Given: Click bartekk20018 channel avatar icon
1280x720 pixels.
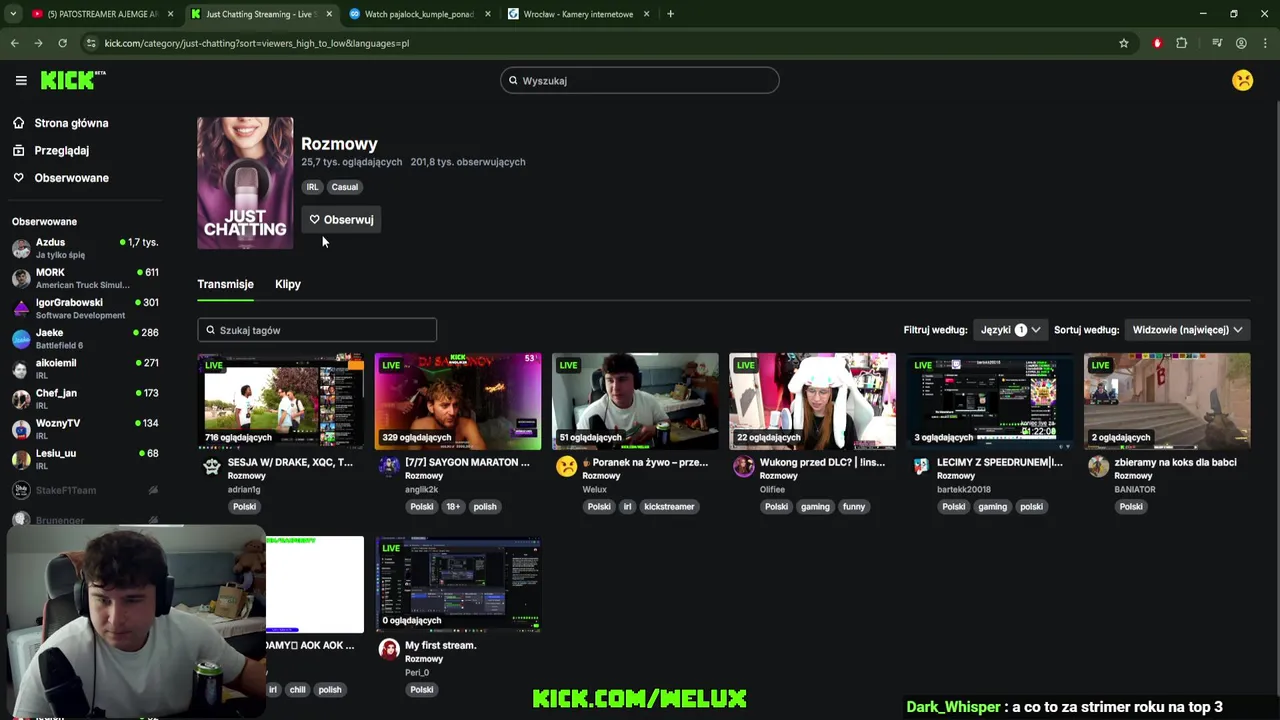Looking at the screenshot, I should (x=921, y=467).
